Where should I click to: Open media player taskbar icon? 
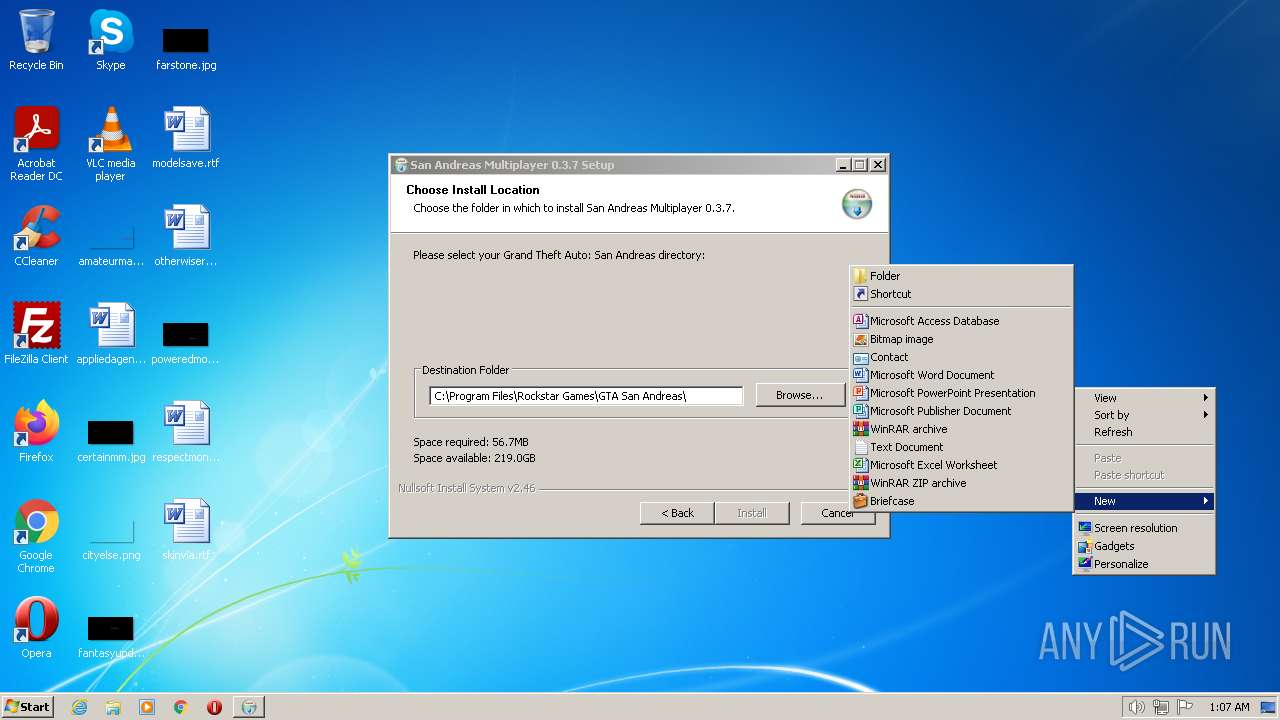147,707
